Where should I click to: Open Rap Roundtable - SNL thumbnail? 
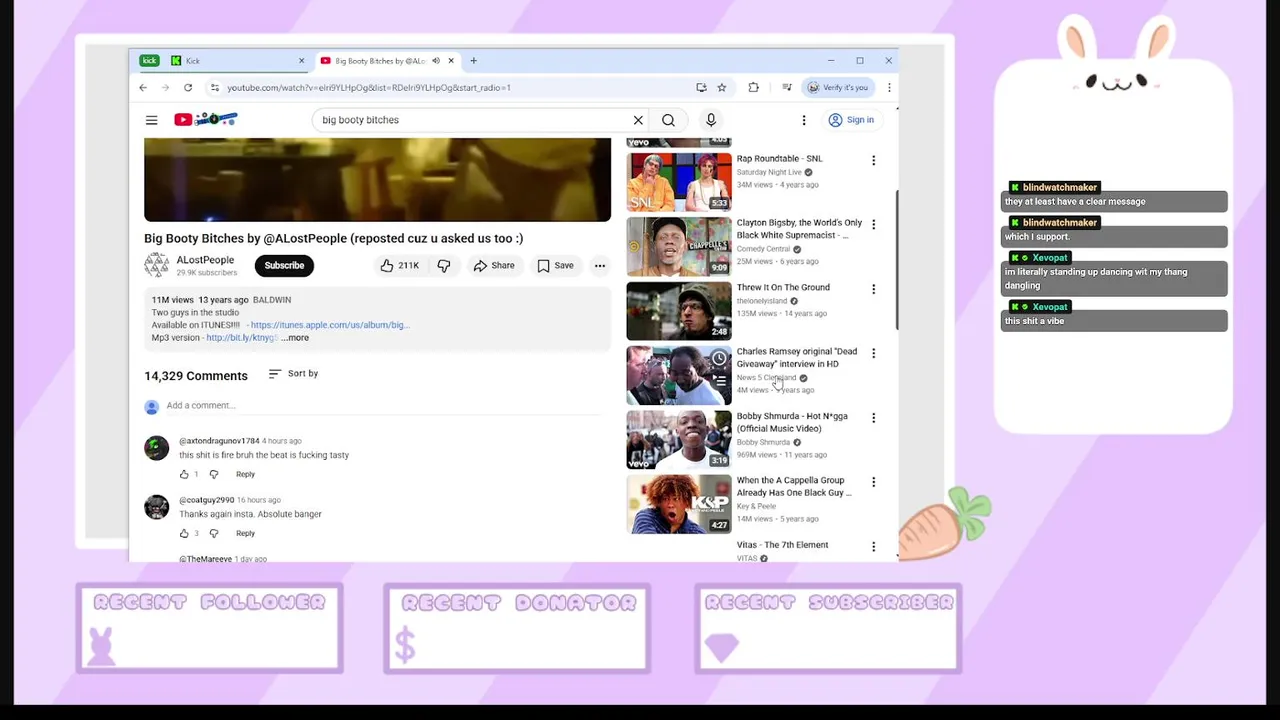[679, 182]
